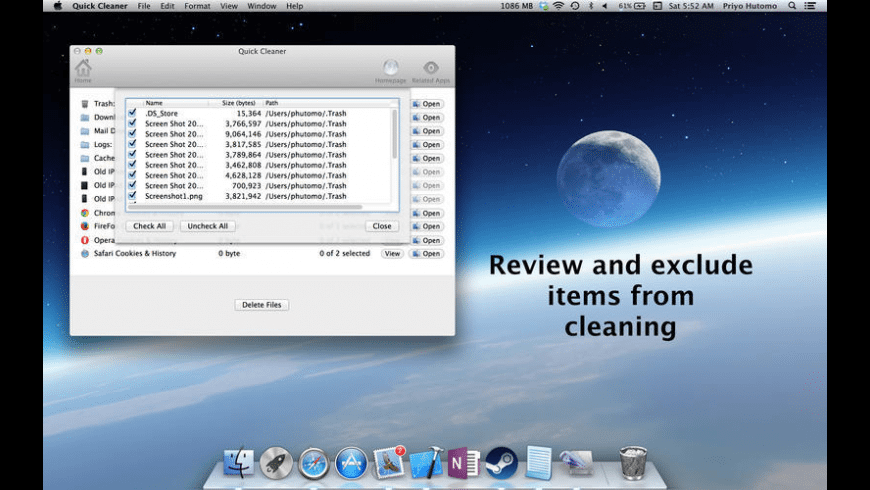Screen dimensions: 870x490
Task: Toggle checkbox for the 9,064,146 byte file
Action: pyautogui.click(x=132, y=134)
